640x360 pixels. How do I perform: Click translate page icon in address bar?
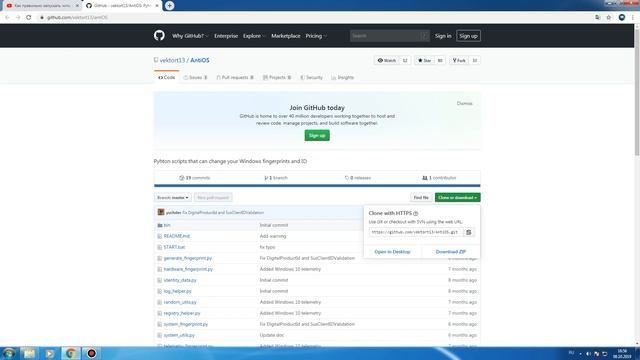pos(598,18)
